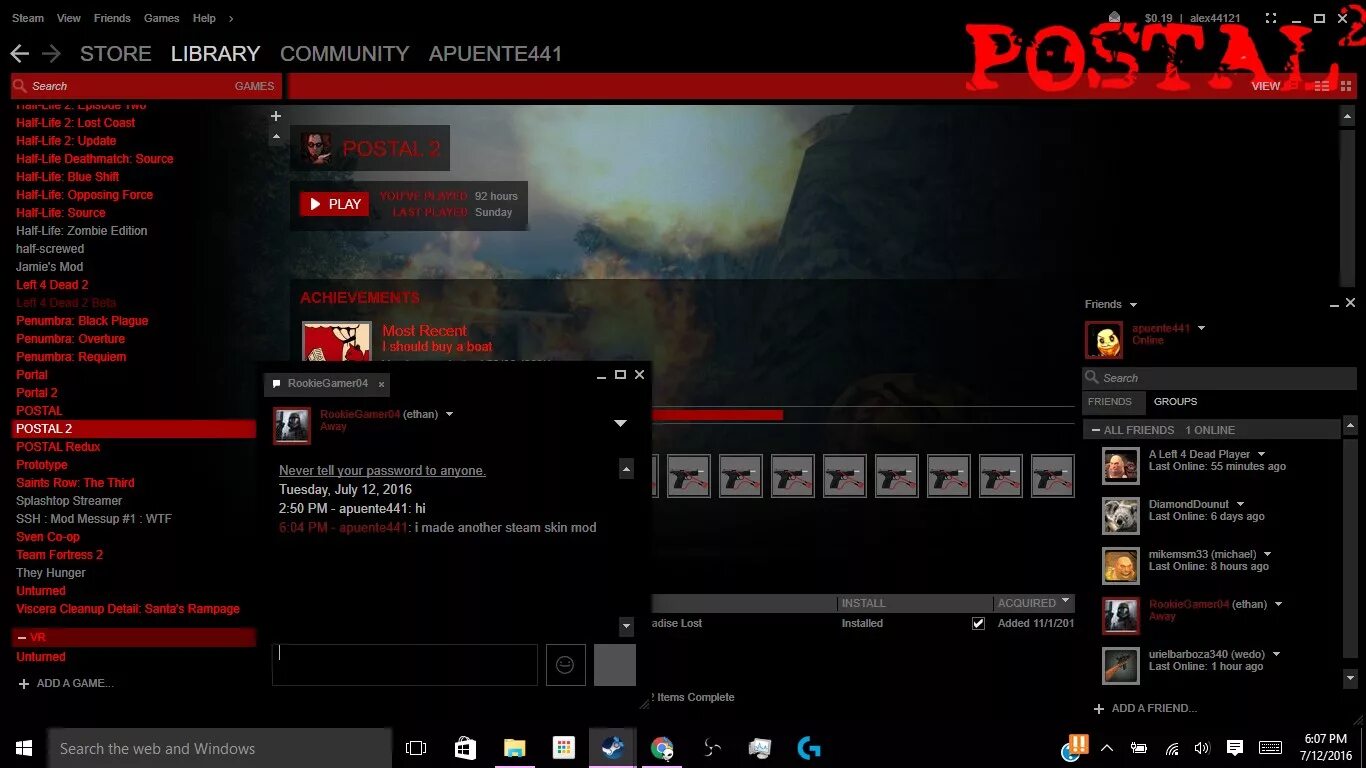
Task: Switch to GROUPS tab in Friends
Action: [1175, 401]
